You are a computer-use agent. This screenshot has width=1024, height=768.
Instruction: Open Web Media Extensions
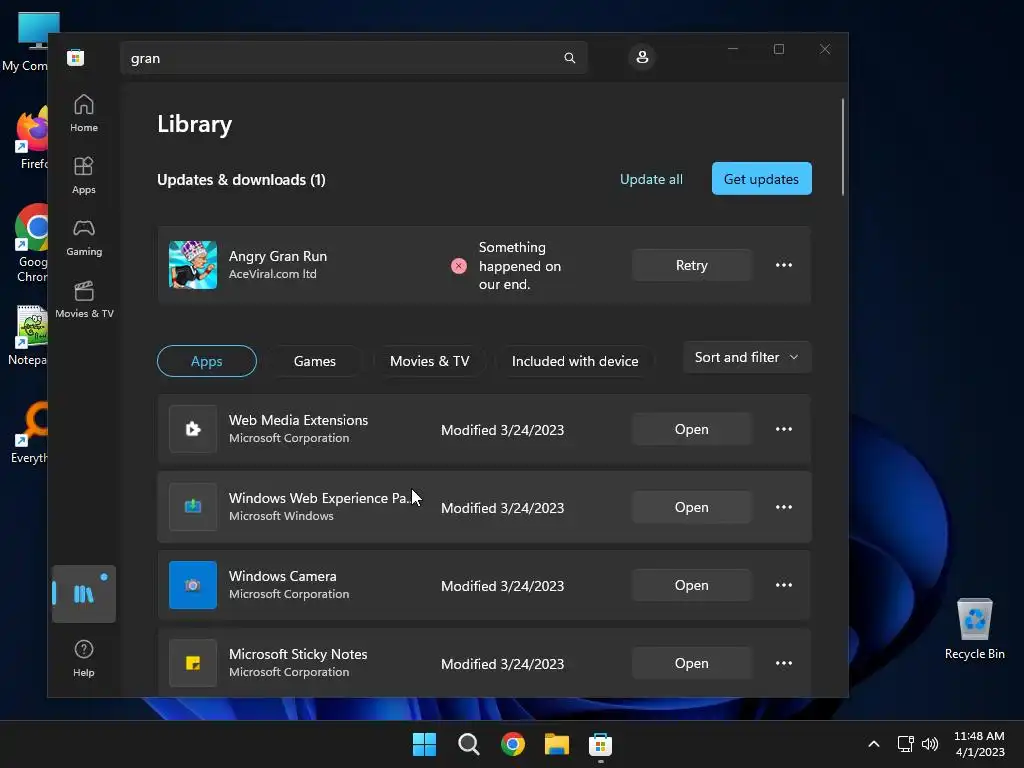692,429
